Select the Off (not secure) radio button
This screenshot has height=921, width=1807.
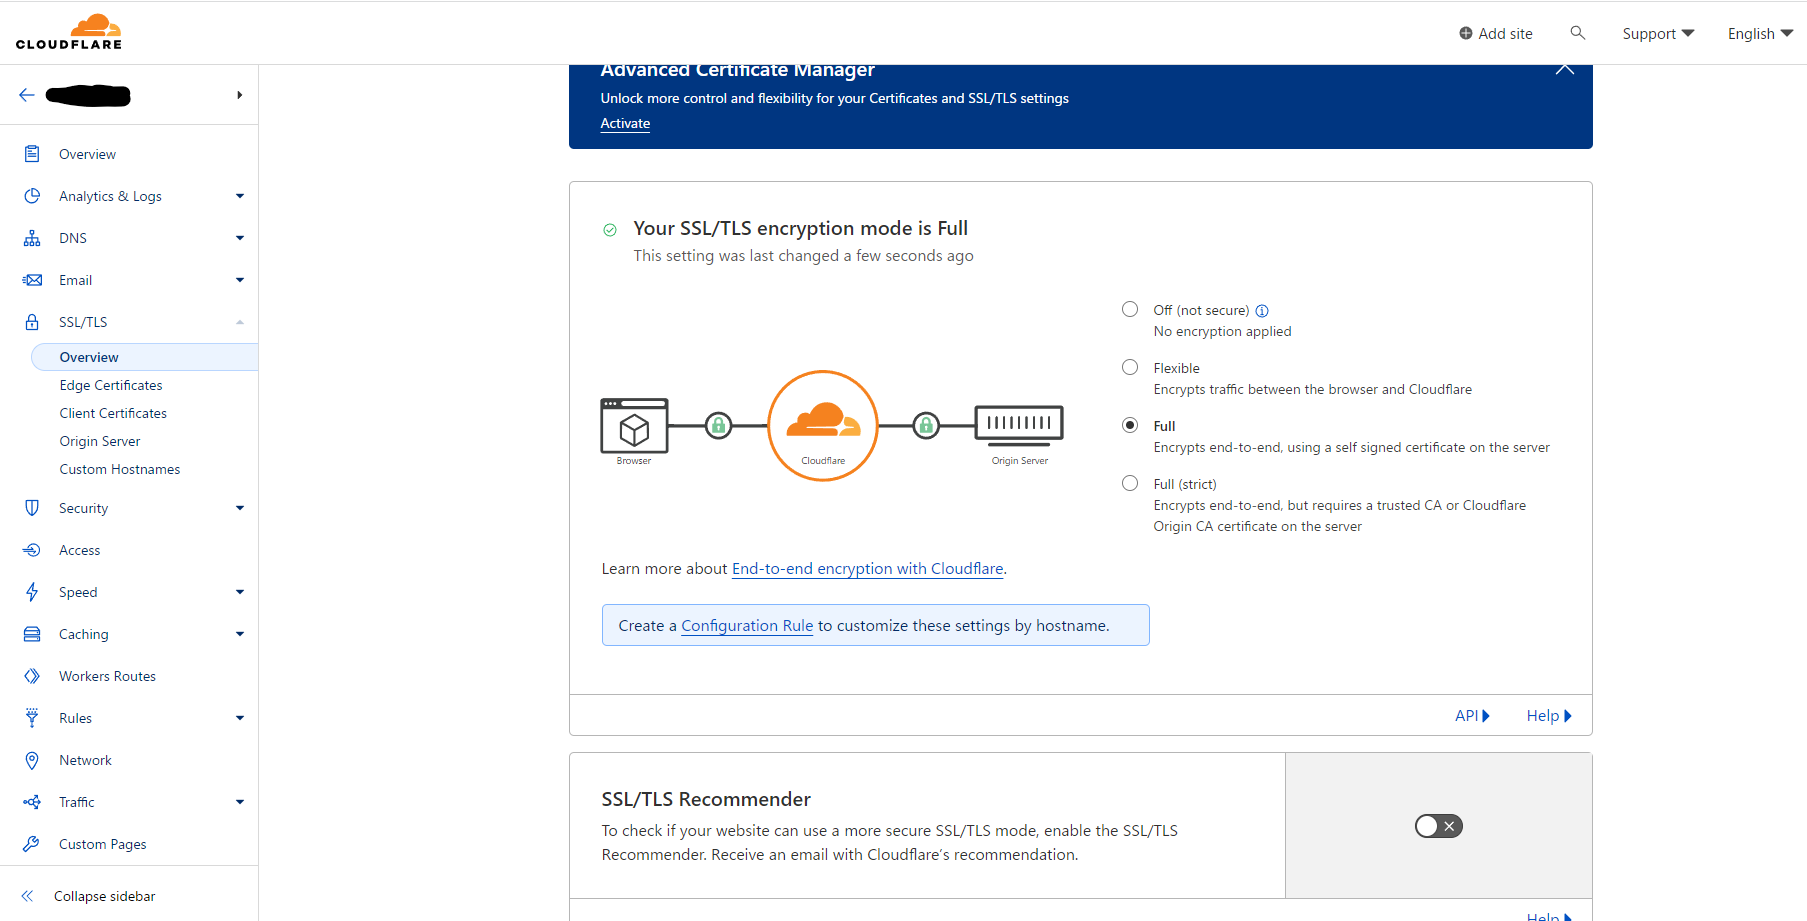(x=1130, y=309)
